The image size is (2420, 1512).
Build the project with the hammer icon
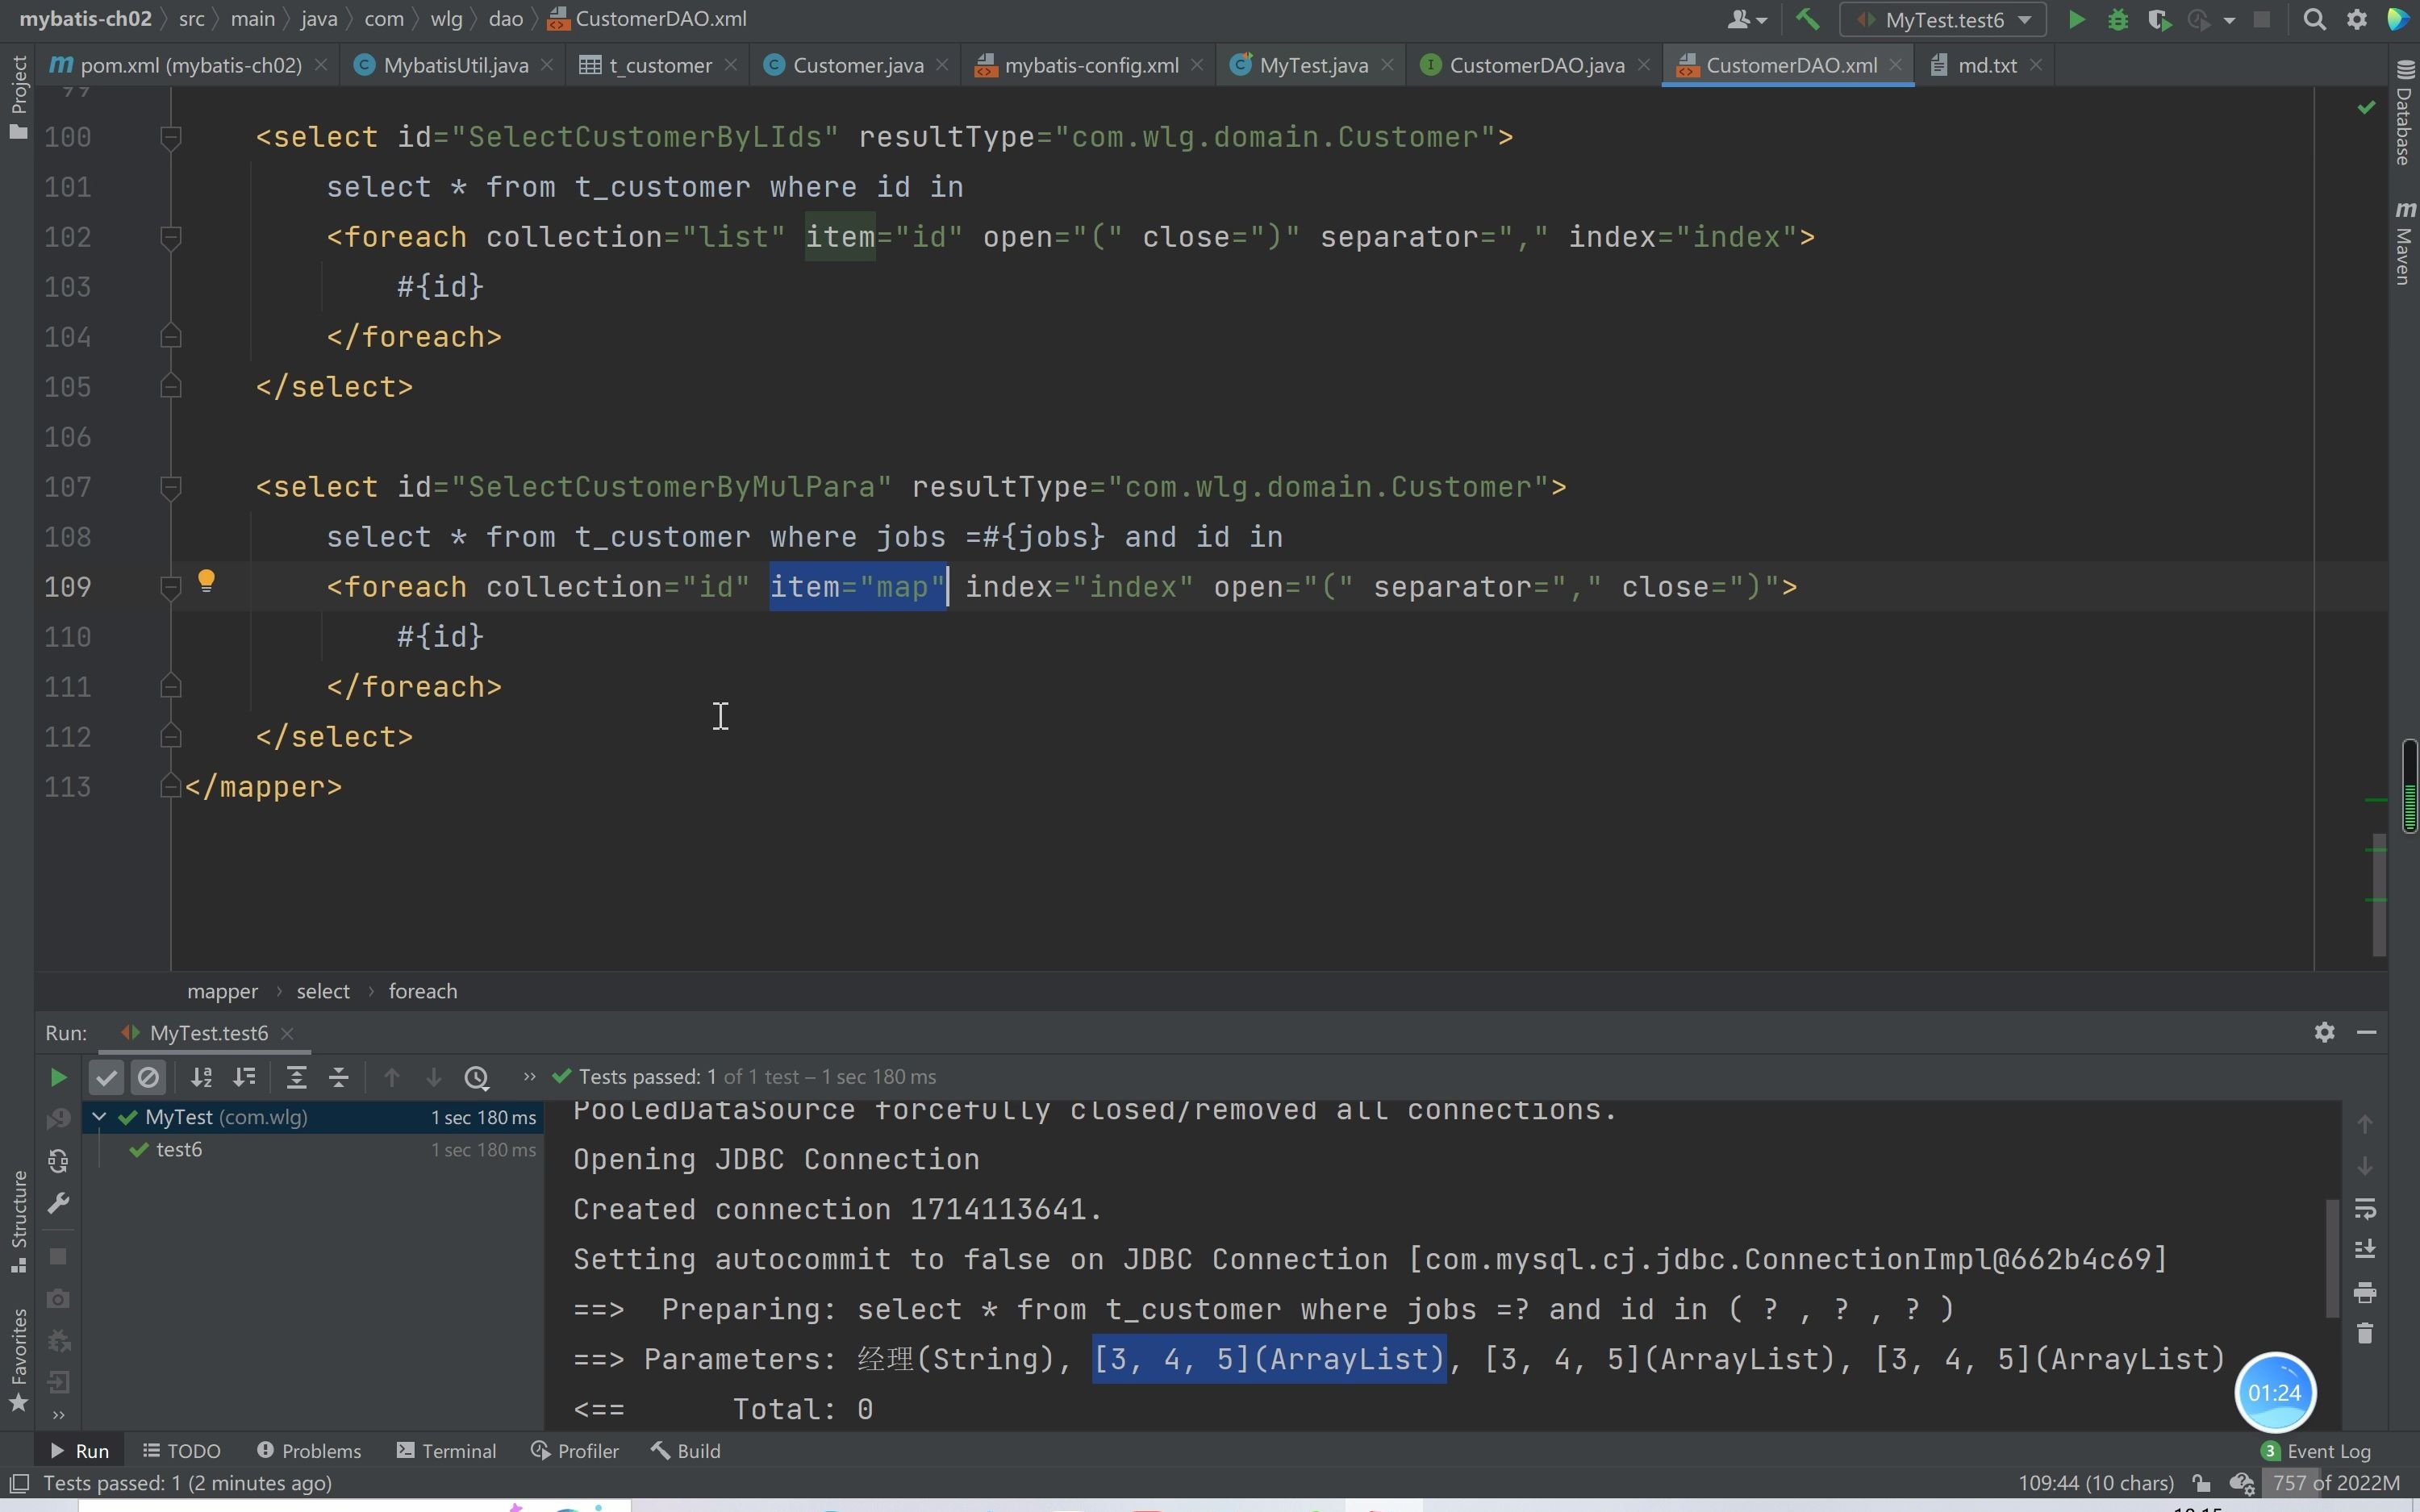(x=1807, y=19)
